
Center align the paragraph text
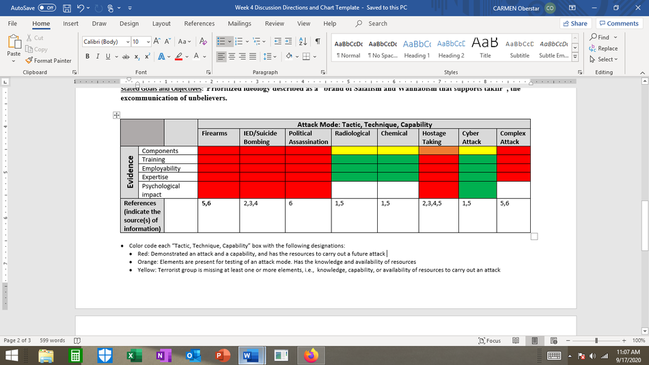(232, 56)
